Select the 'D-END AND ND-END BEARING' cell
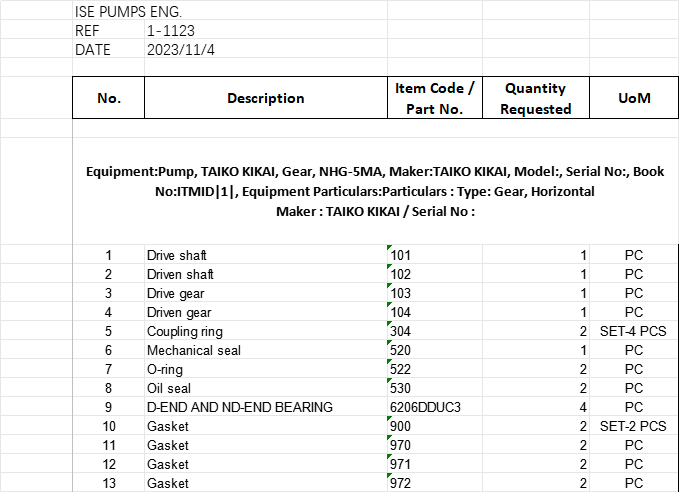Image resolution: width=679 pixels, height=492 pixels. coord(265,407)
